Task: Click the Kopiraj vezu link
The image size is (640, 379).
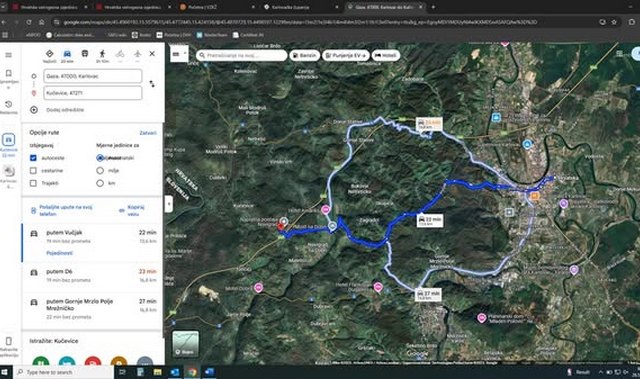Action: 136,210
